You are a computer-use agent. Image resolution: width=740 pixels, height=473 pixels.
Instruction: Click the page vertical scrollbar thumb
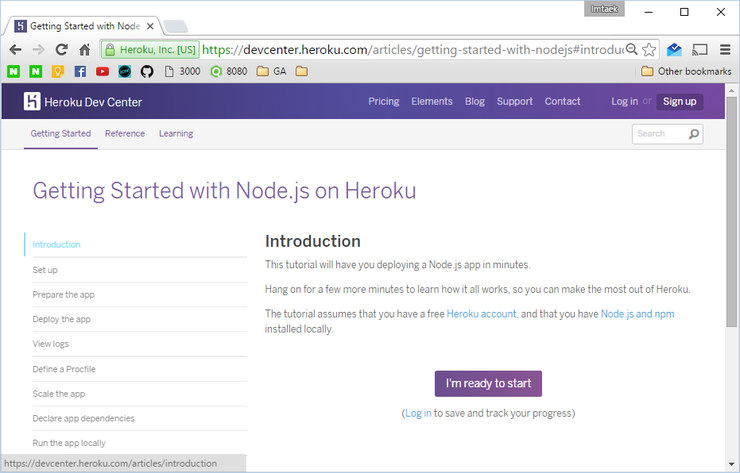pos(732,211)
